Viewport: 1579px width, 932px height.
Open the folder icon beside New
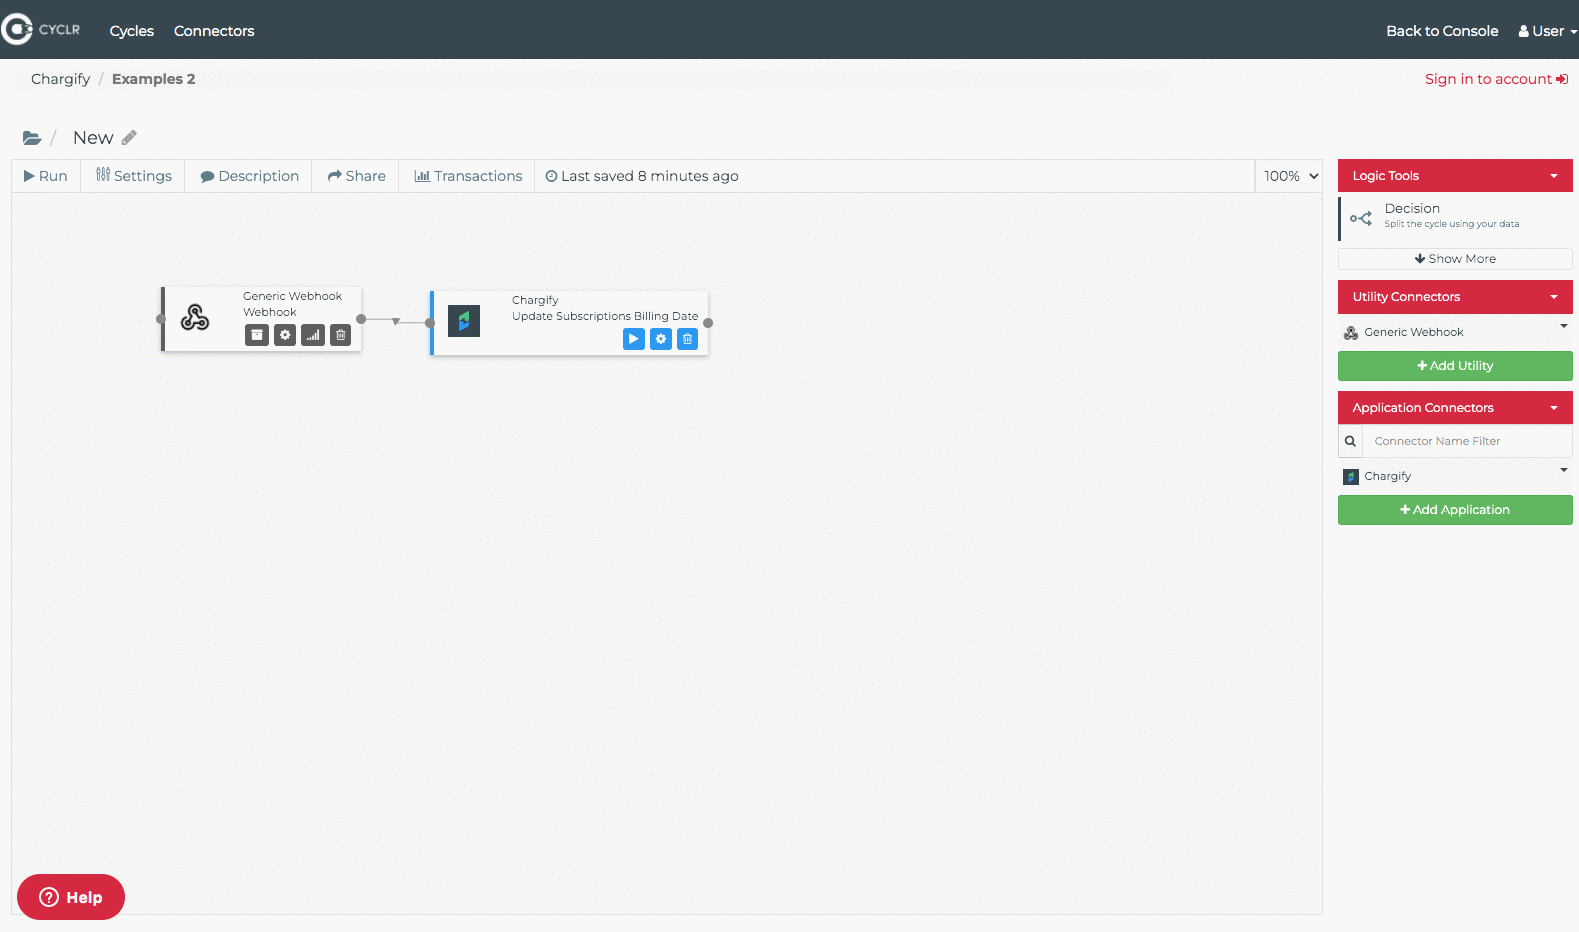click(32, 138)
